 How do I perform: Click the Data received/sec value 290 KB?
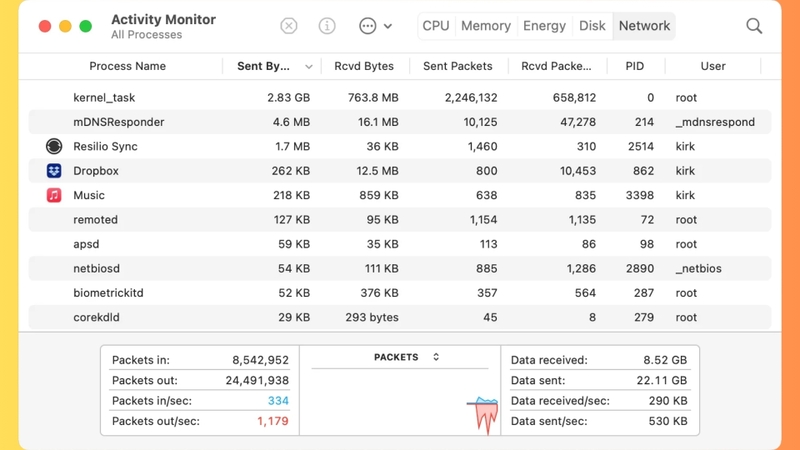coord(668,401)
